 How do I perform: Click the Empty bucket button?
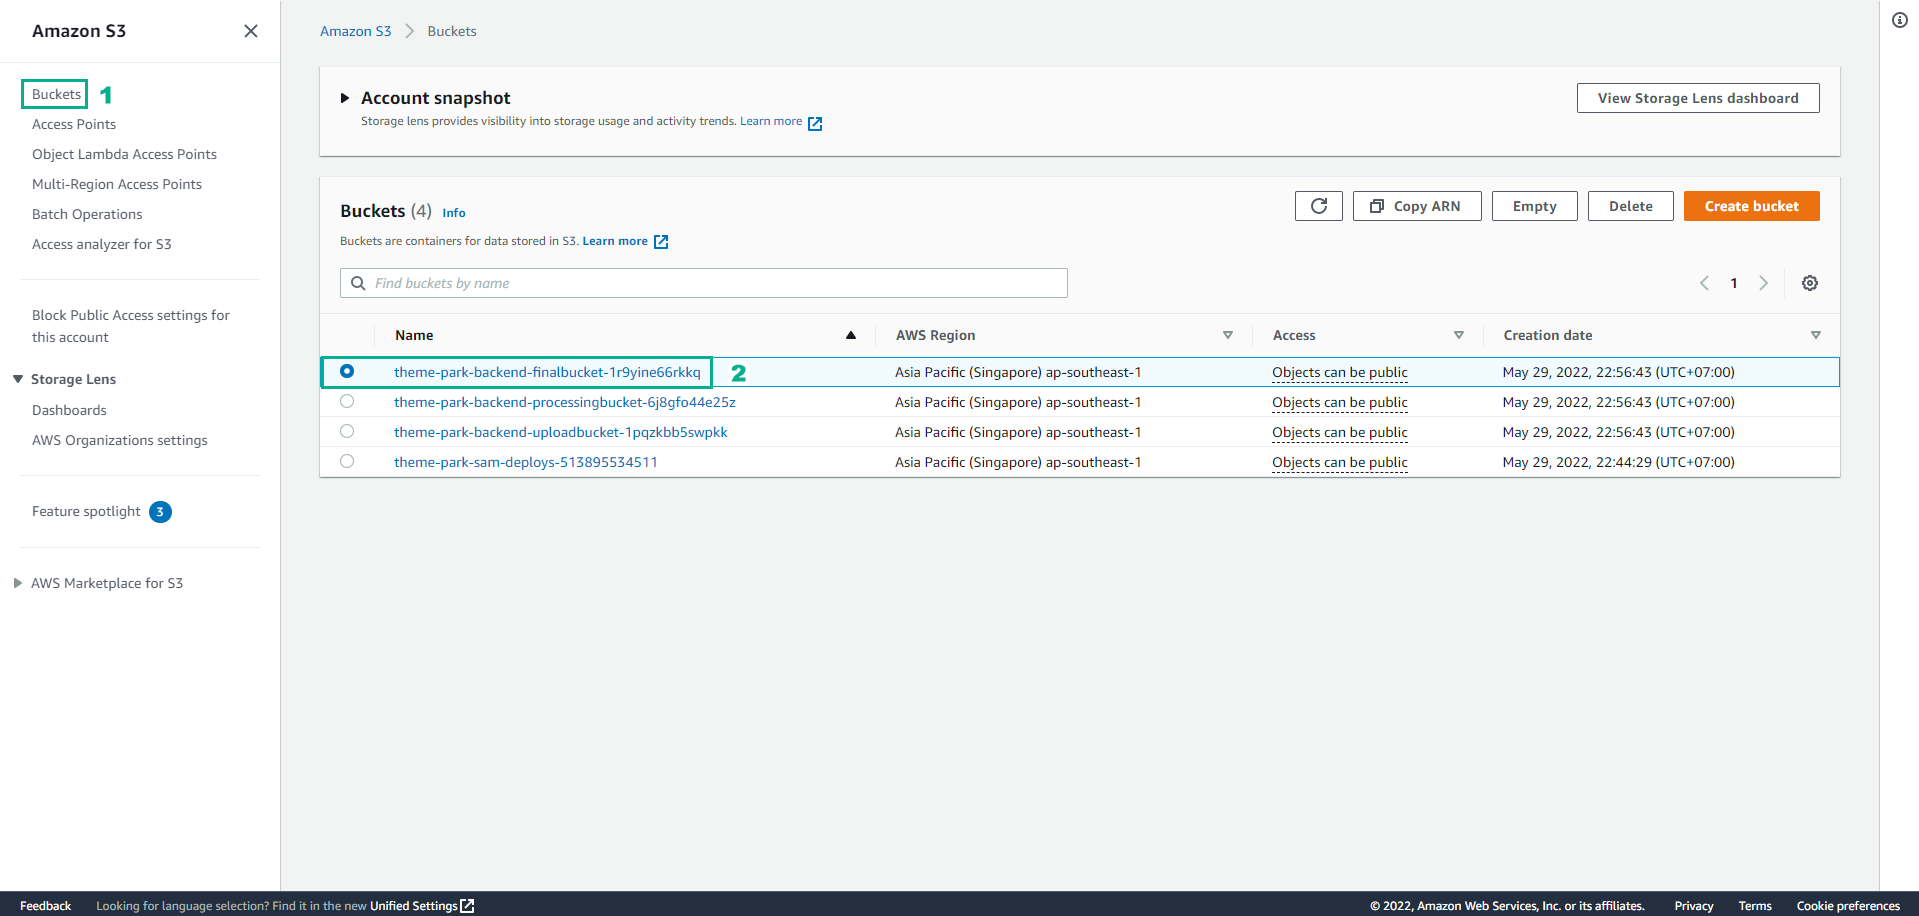click(x=1534, y=206)
